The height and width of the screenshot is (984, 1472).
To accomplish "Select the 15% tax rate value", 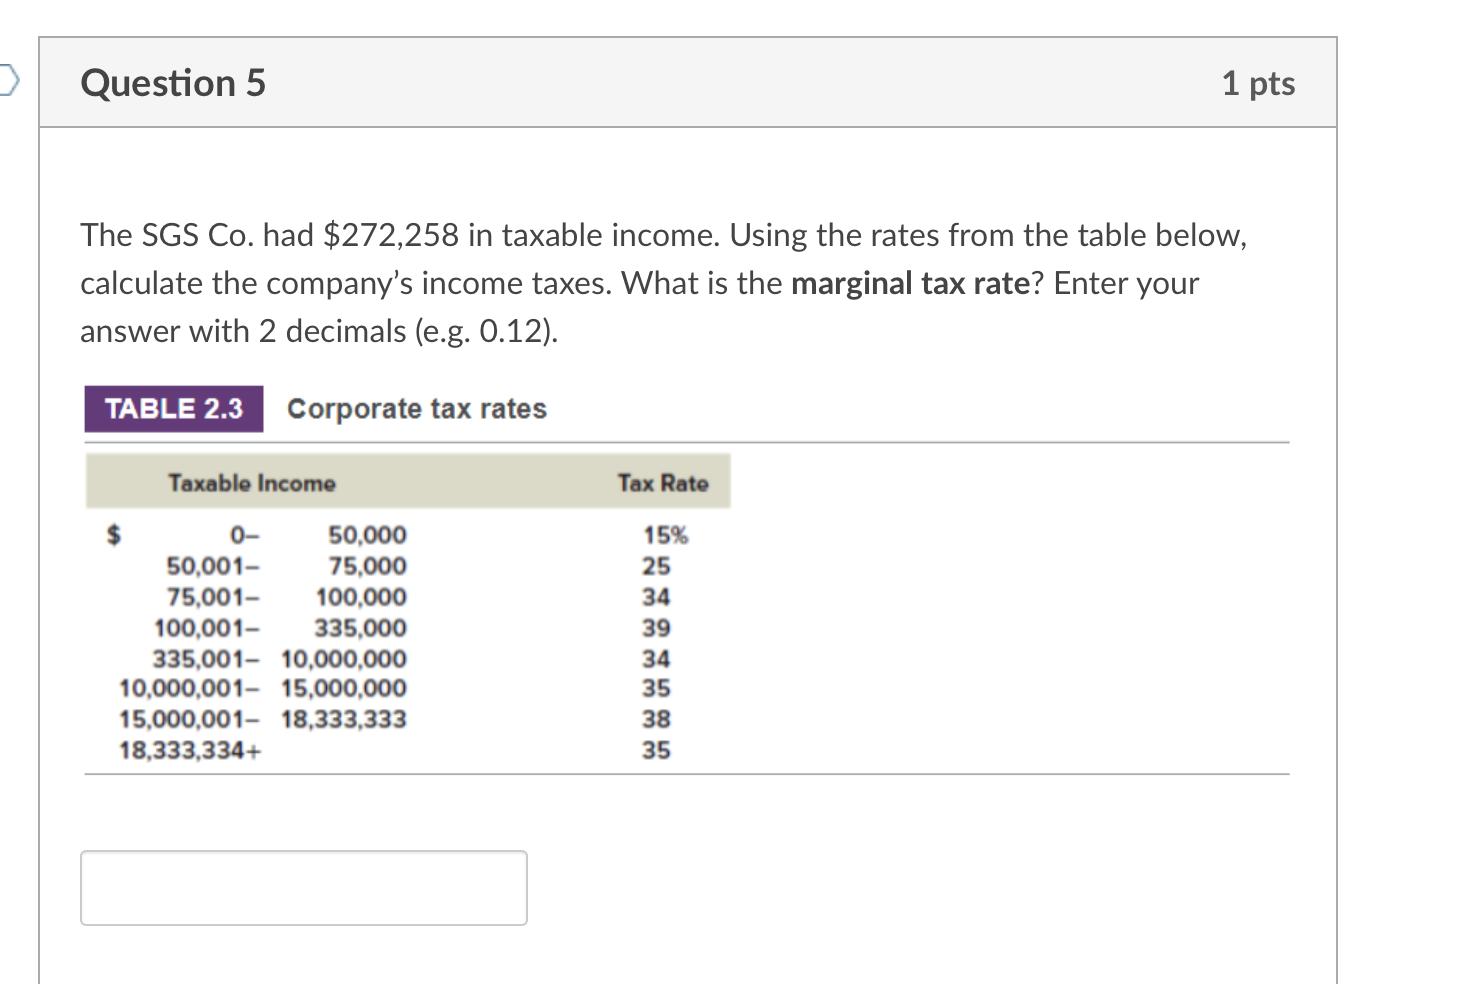I will (x=665, y=535).
